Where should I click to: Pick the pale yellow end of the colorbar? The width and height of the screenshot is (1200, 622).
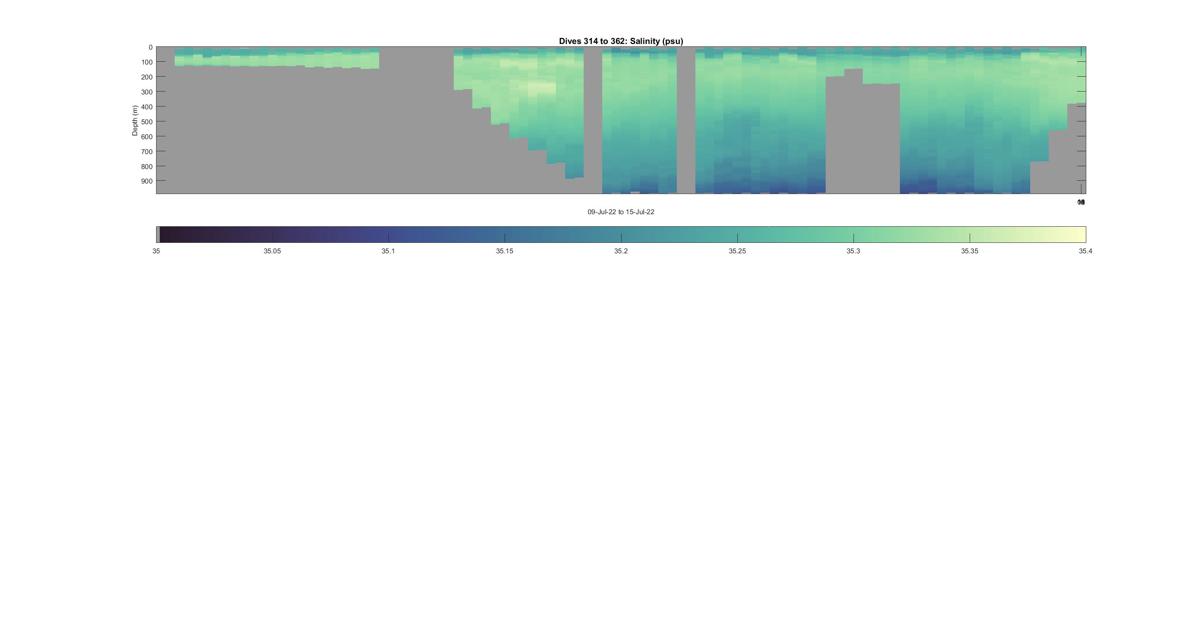1078,235
